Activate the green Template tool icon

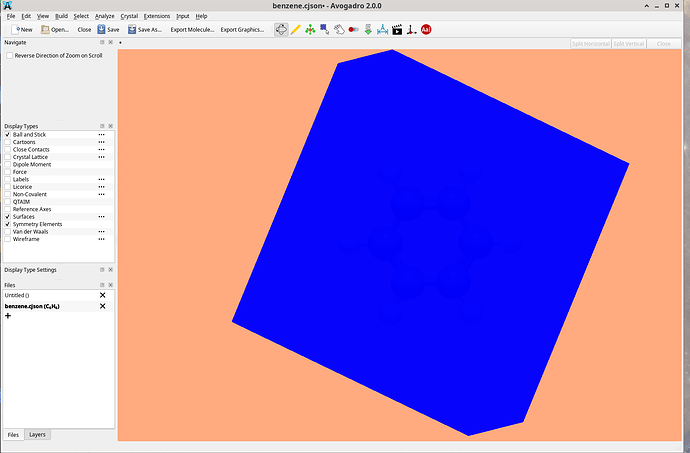[x=310, y=29]
